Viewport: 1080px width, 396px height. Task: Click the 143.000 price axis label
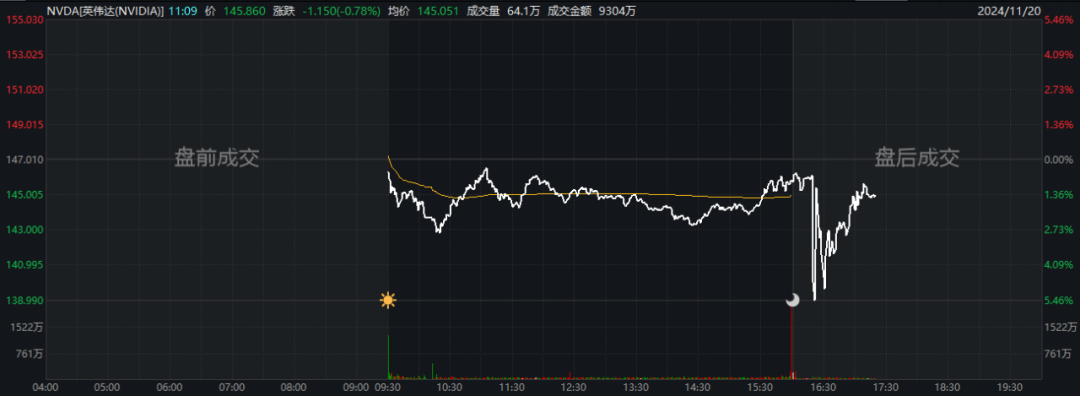[26, 230]
